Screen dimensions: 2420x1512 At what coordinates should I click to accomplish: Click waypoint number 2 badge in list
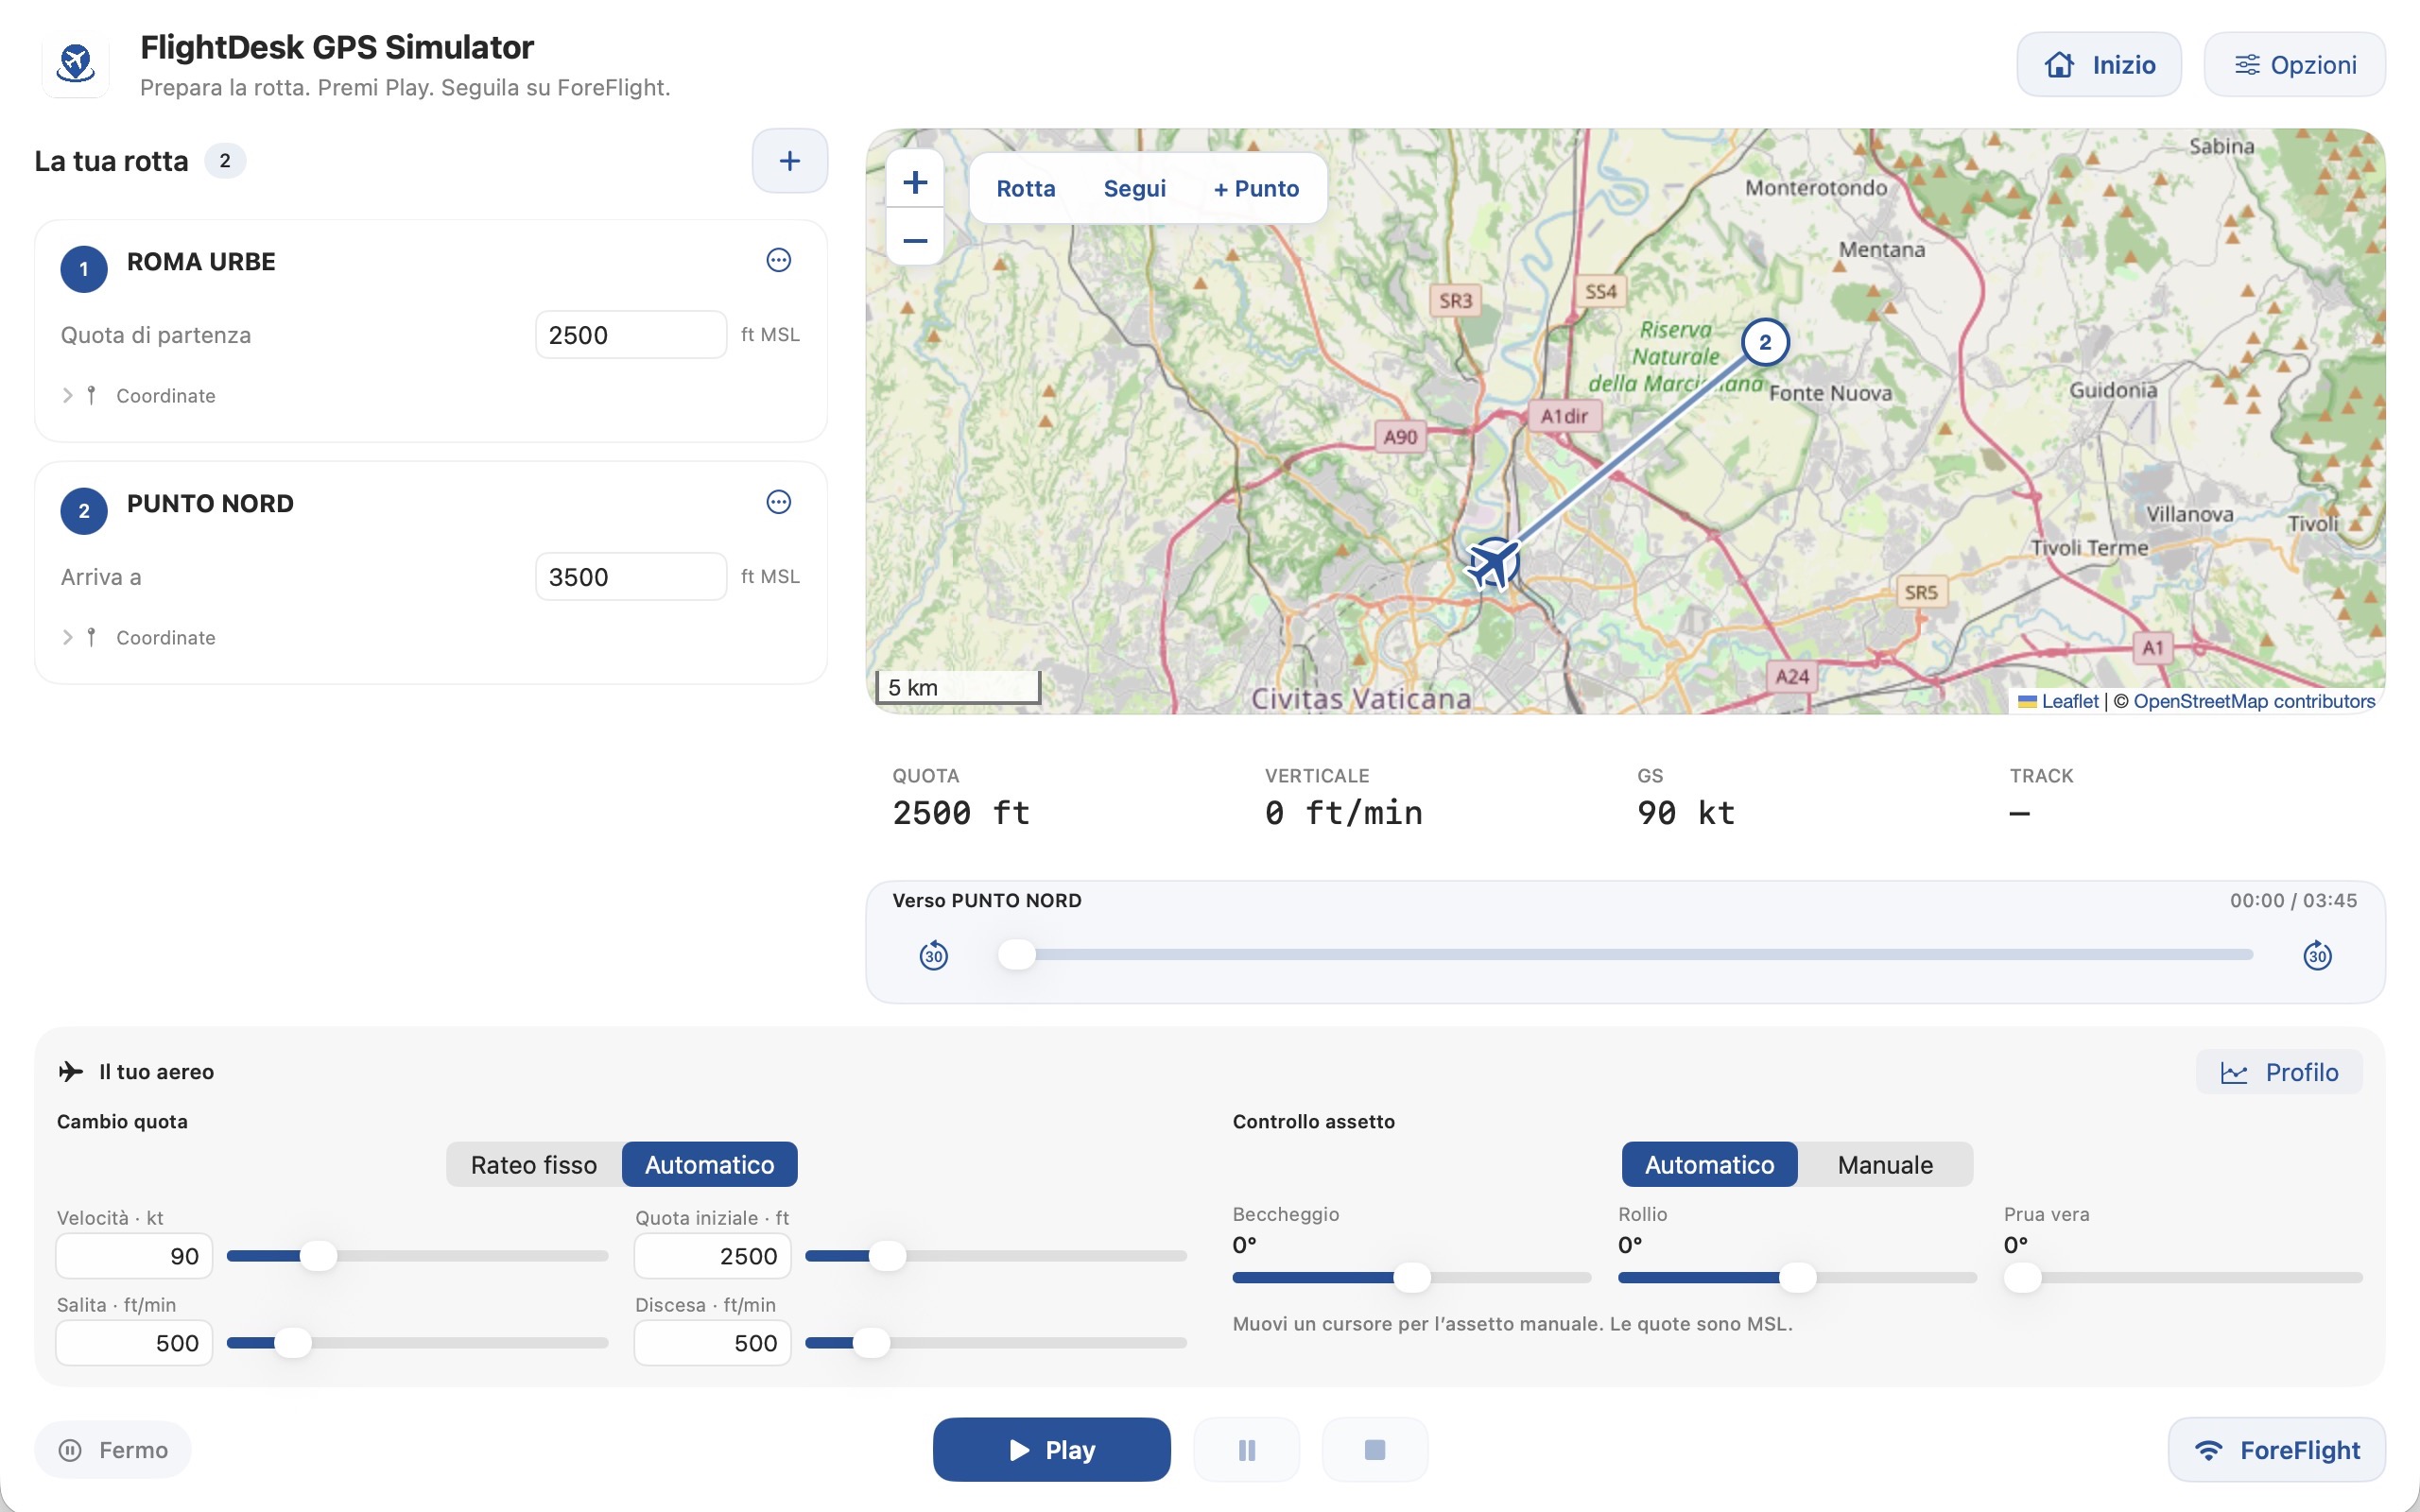(x=84, y=511)
